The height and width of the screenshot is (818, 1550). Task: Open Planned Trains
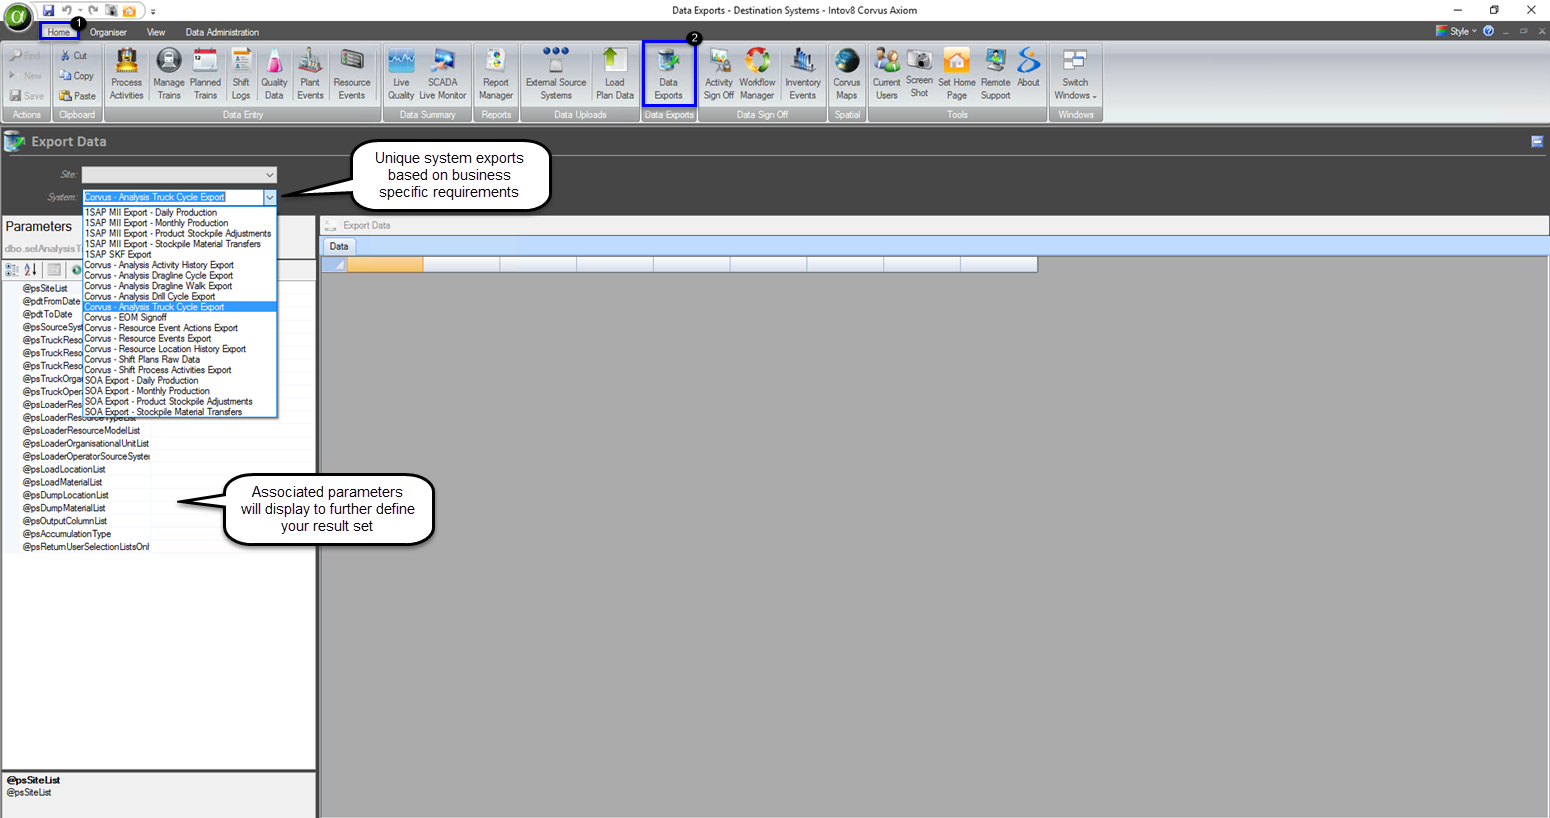click(205, 74)
